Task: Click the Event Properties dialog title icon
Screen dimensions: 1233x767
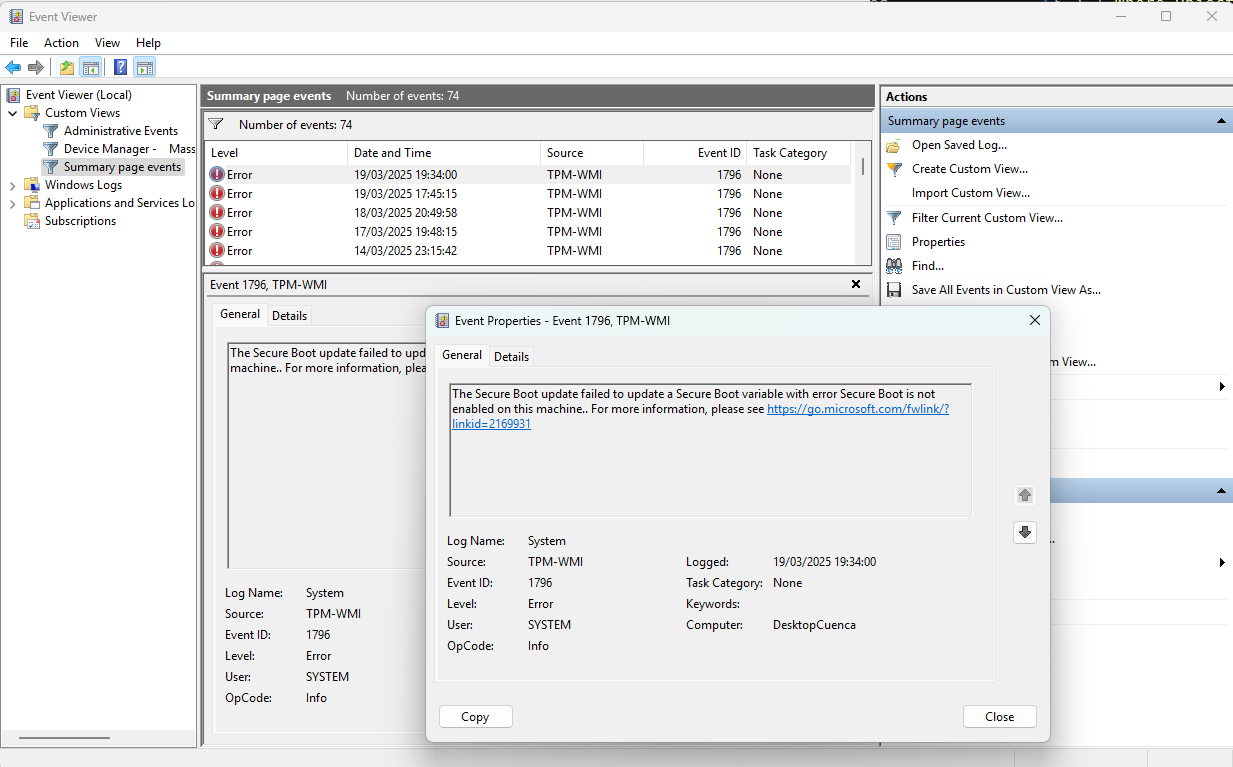Action: 442,320
